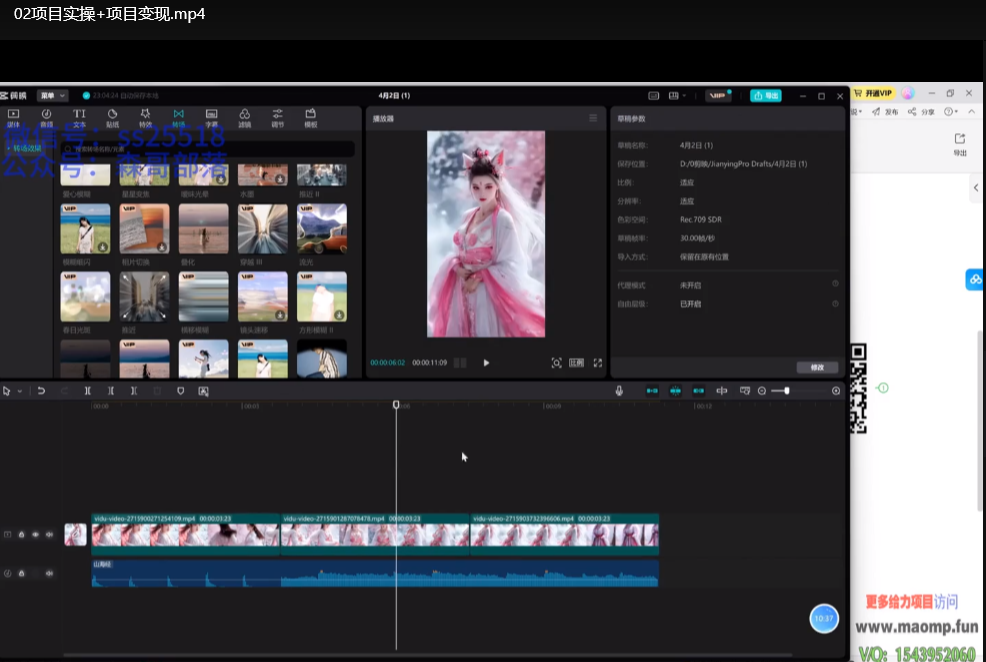Click 分享 in the background window
The image size is (986, 662).
[x=921, y=112]
